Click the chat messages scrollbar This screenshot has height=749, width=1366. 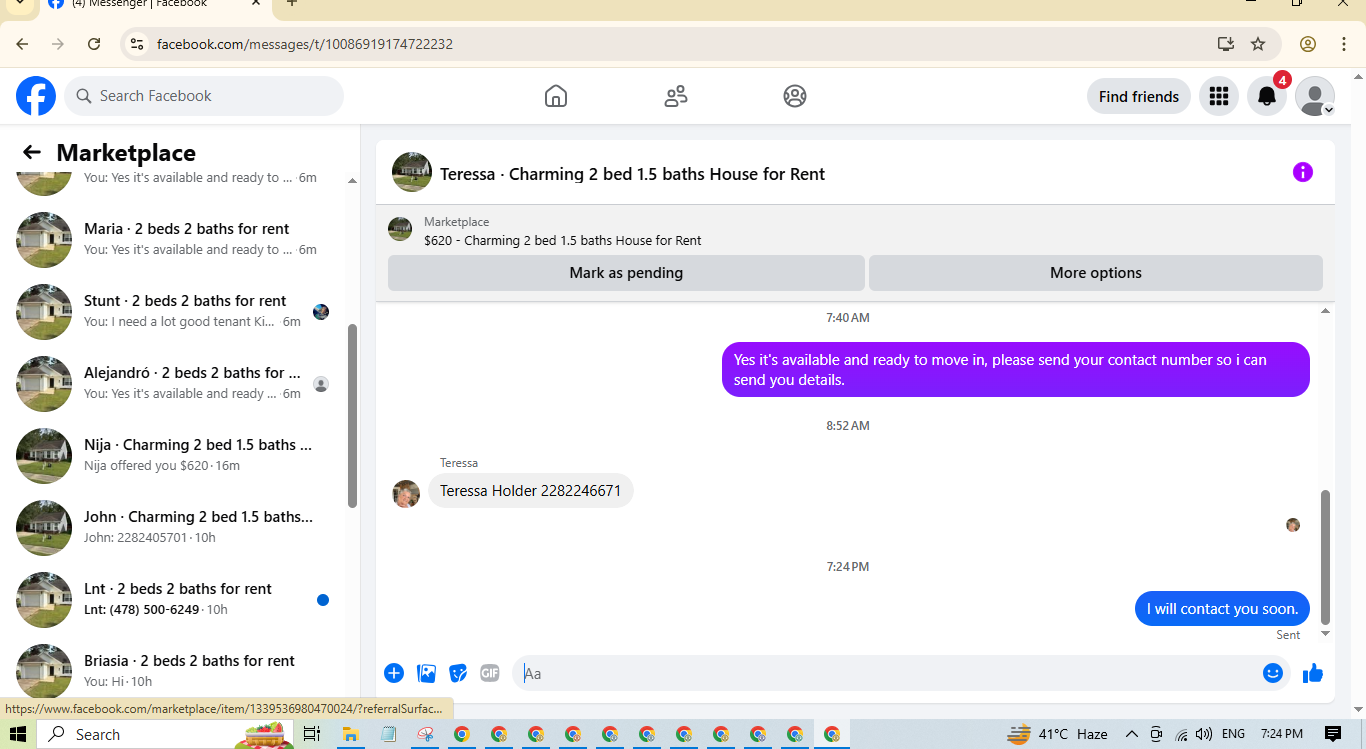coord(1326,556)
